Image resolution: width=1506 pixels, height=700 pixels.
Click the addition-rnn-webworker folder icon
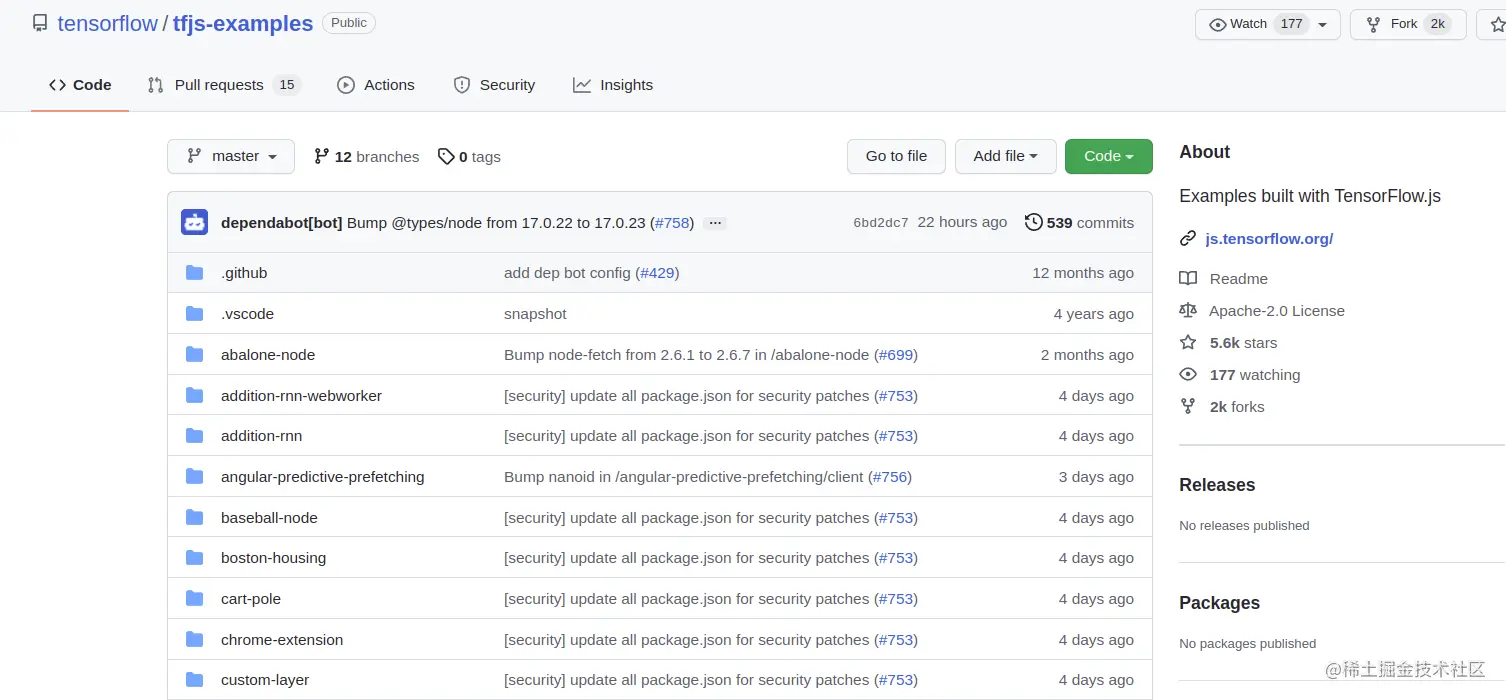(195, 395)
